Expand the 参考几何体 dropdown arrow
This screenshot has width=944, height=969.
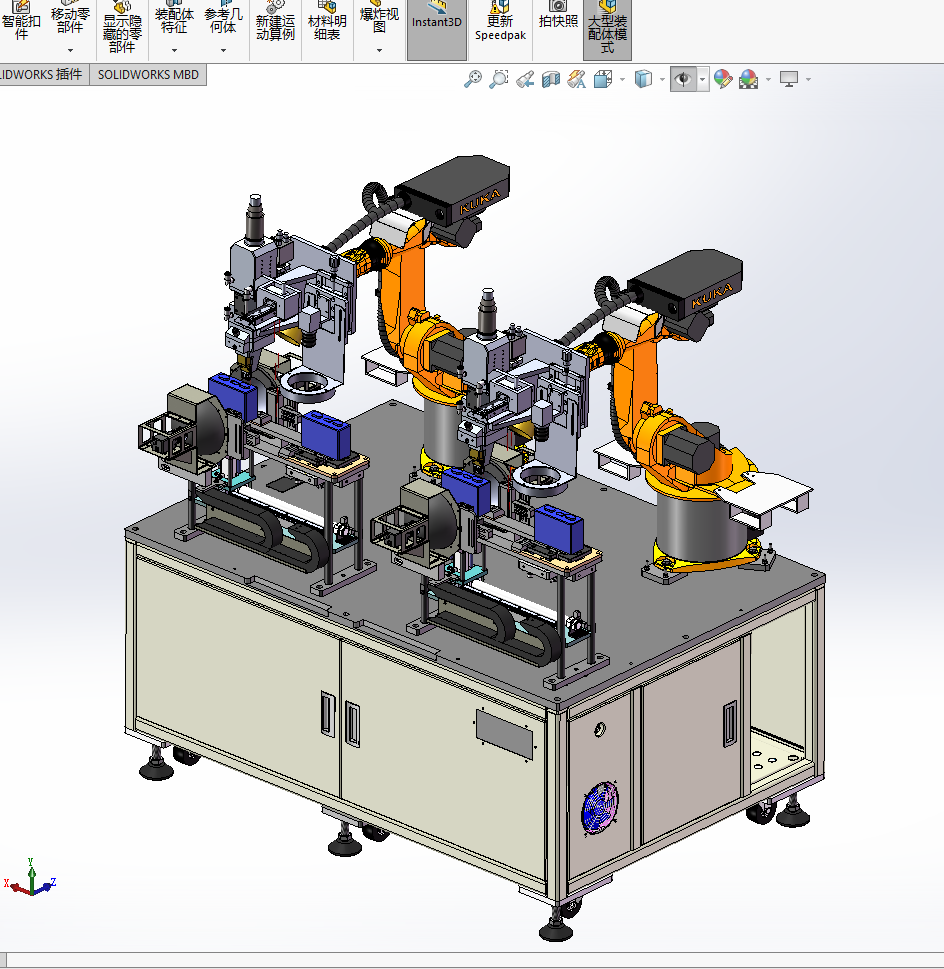pos(223,51)
